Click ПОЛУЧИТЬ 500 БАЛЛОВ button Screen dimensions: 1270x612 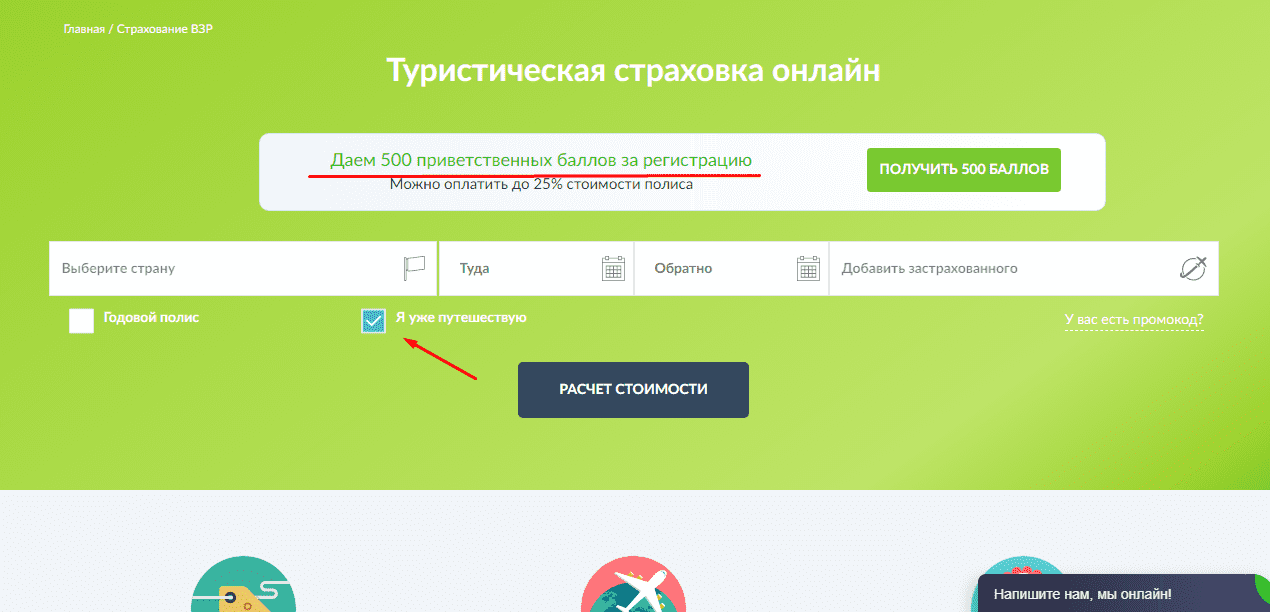click(964, 170)
